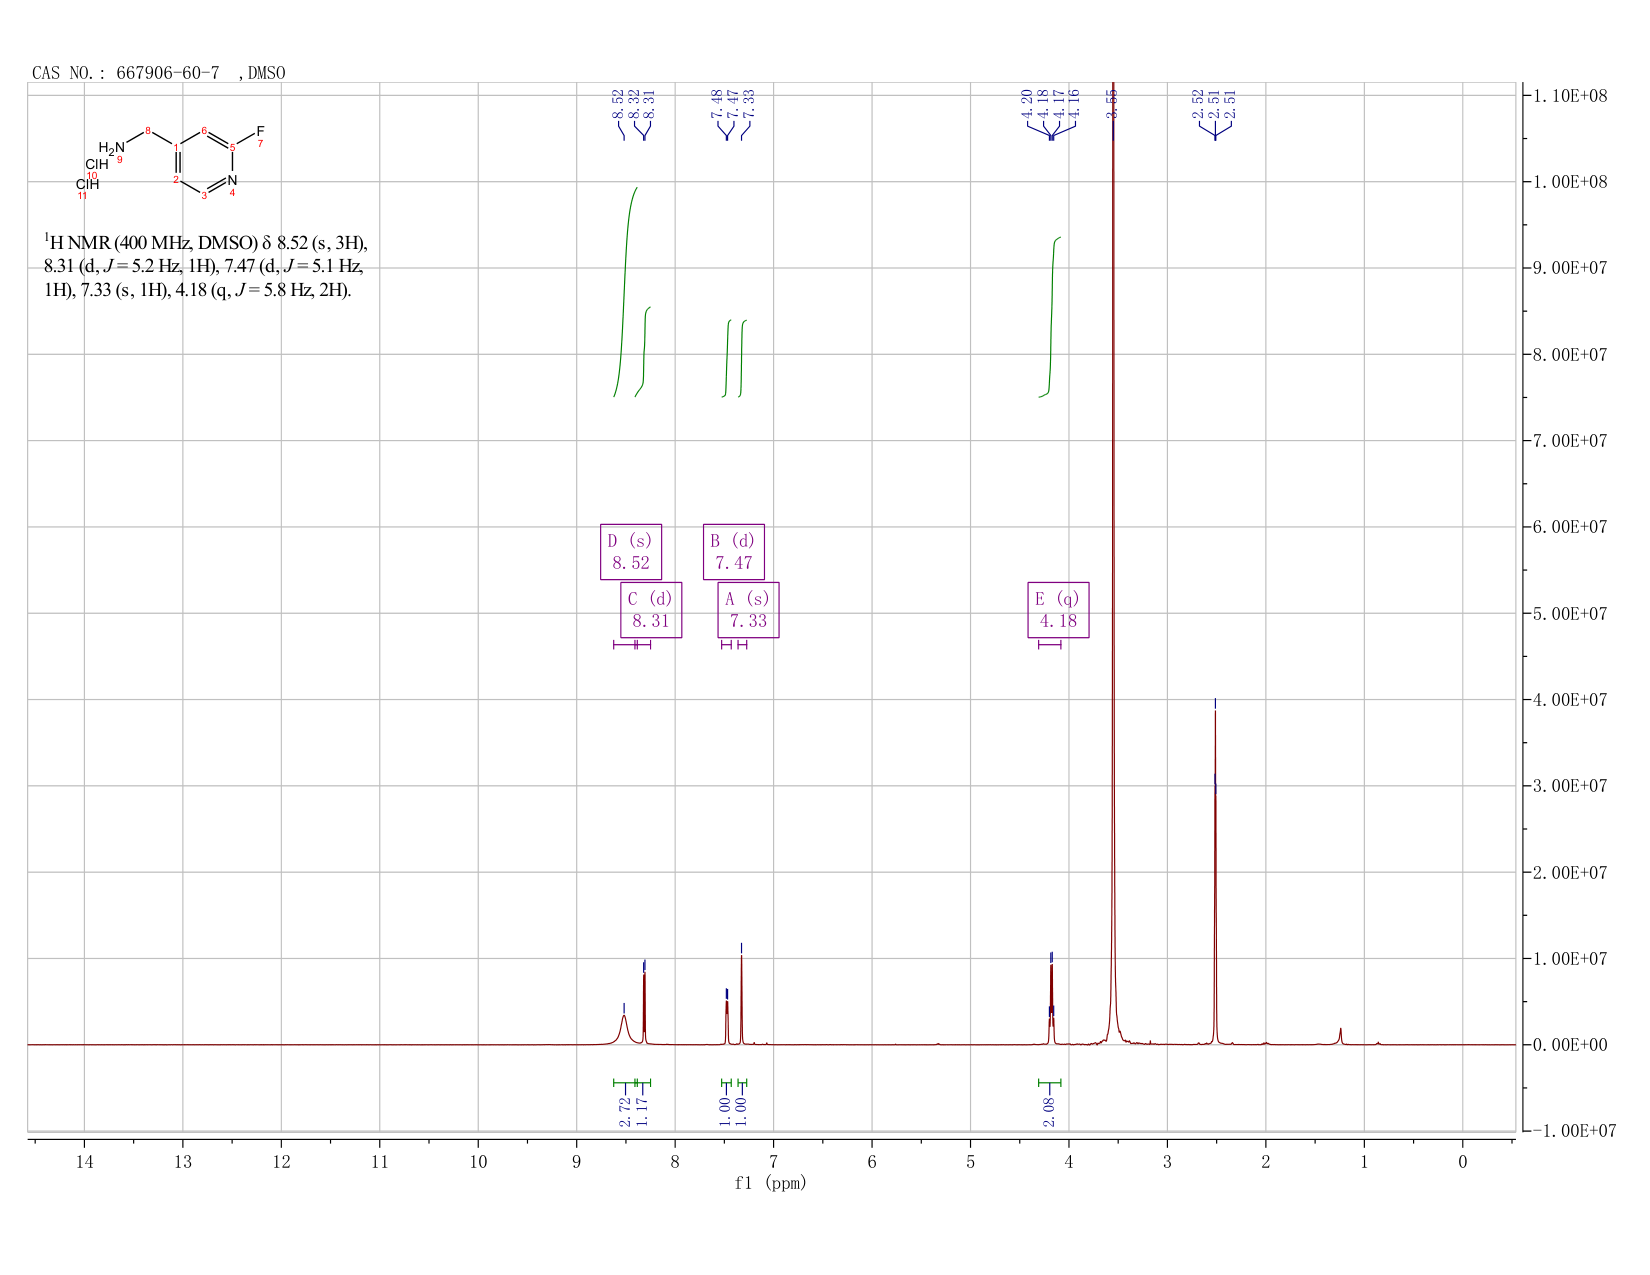Select the H2N amine group in structure

[112, 149]
